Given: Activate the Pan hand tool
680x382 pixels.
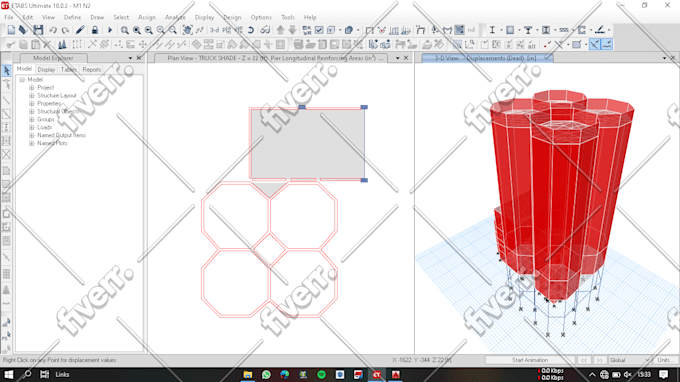Looking at the screenshot, I should tap(187, 30).
